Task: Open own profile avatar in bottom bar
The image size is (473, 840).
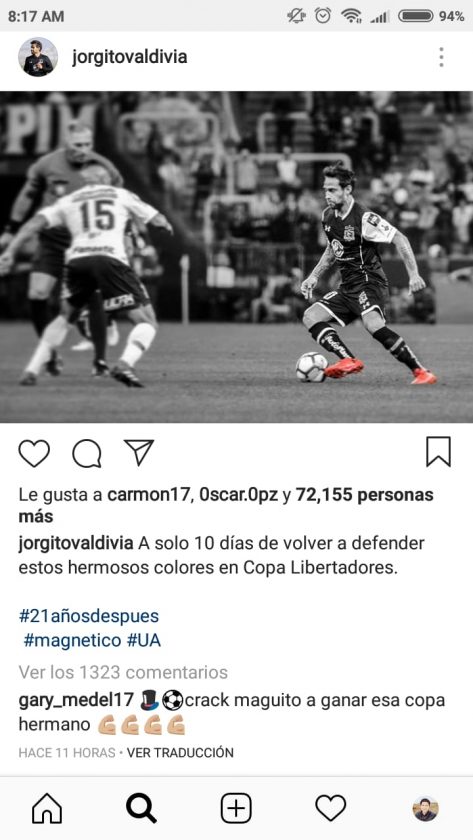Action: tap(425, 808)
